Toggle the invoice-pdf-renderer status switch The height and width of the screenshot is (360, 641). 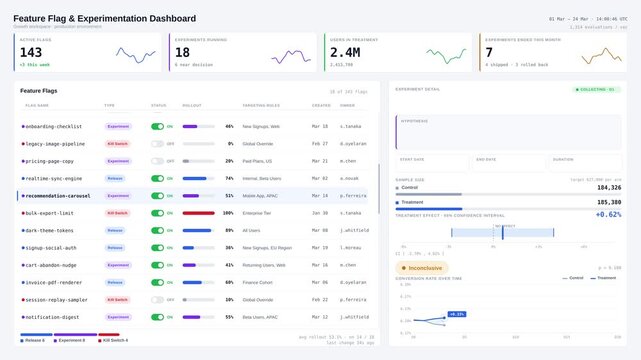pyautogui.click(x=157, y=282)
